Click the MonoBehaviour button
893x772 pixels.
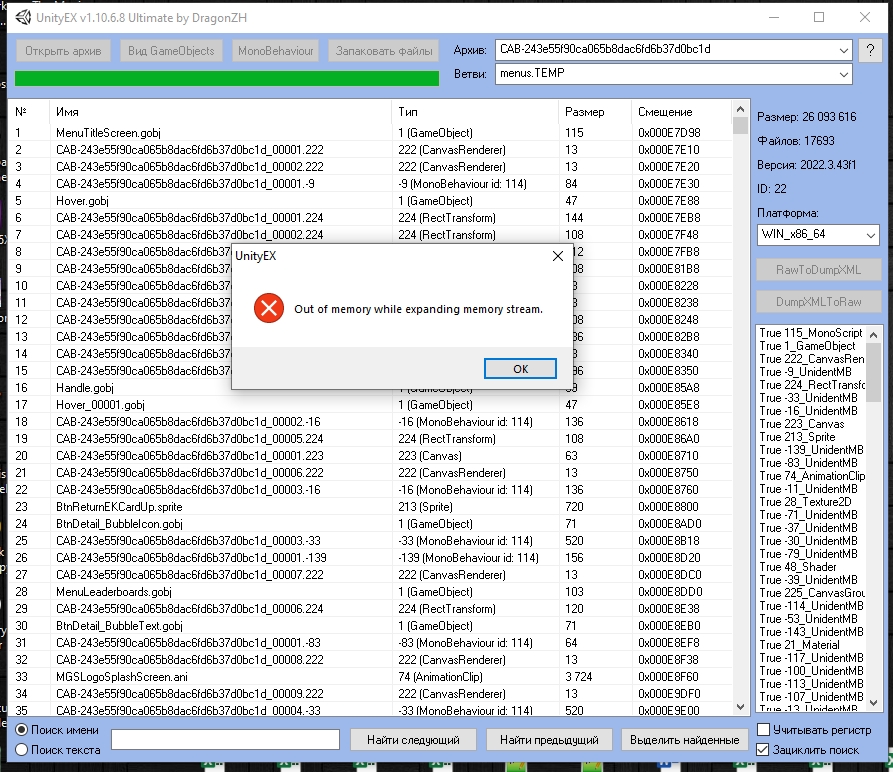pos(276,51)
